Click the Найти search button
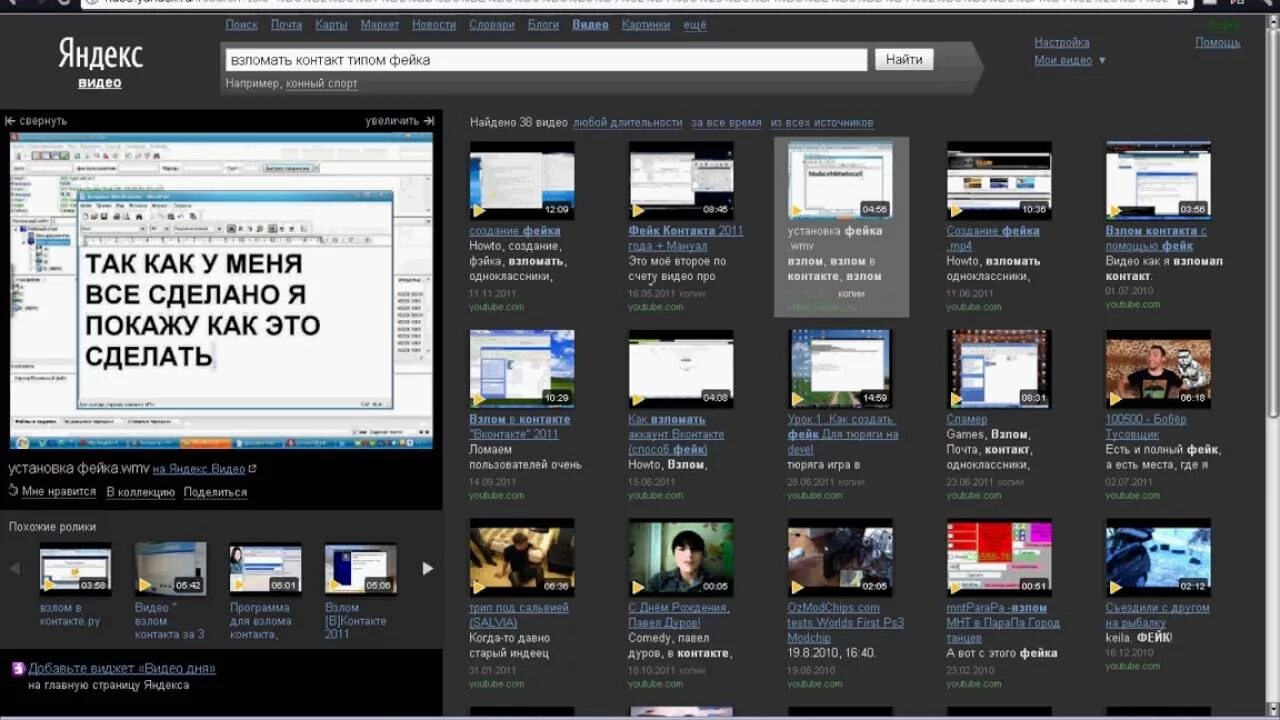The image size is (1280, 720). click(x=904, y=60)
